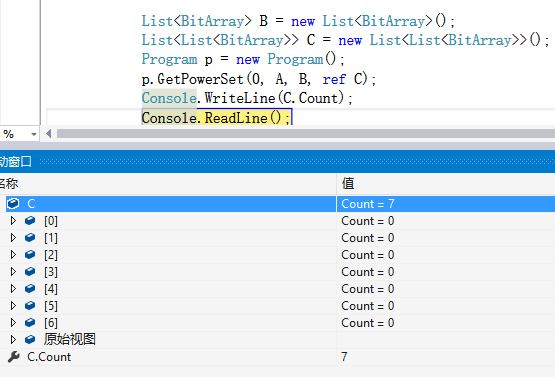Click the value 'Count = 0' for [0]
Image resolution: width=555 pixels, height=377 pixels.
coord(367,221)
